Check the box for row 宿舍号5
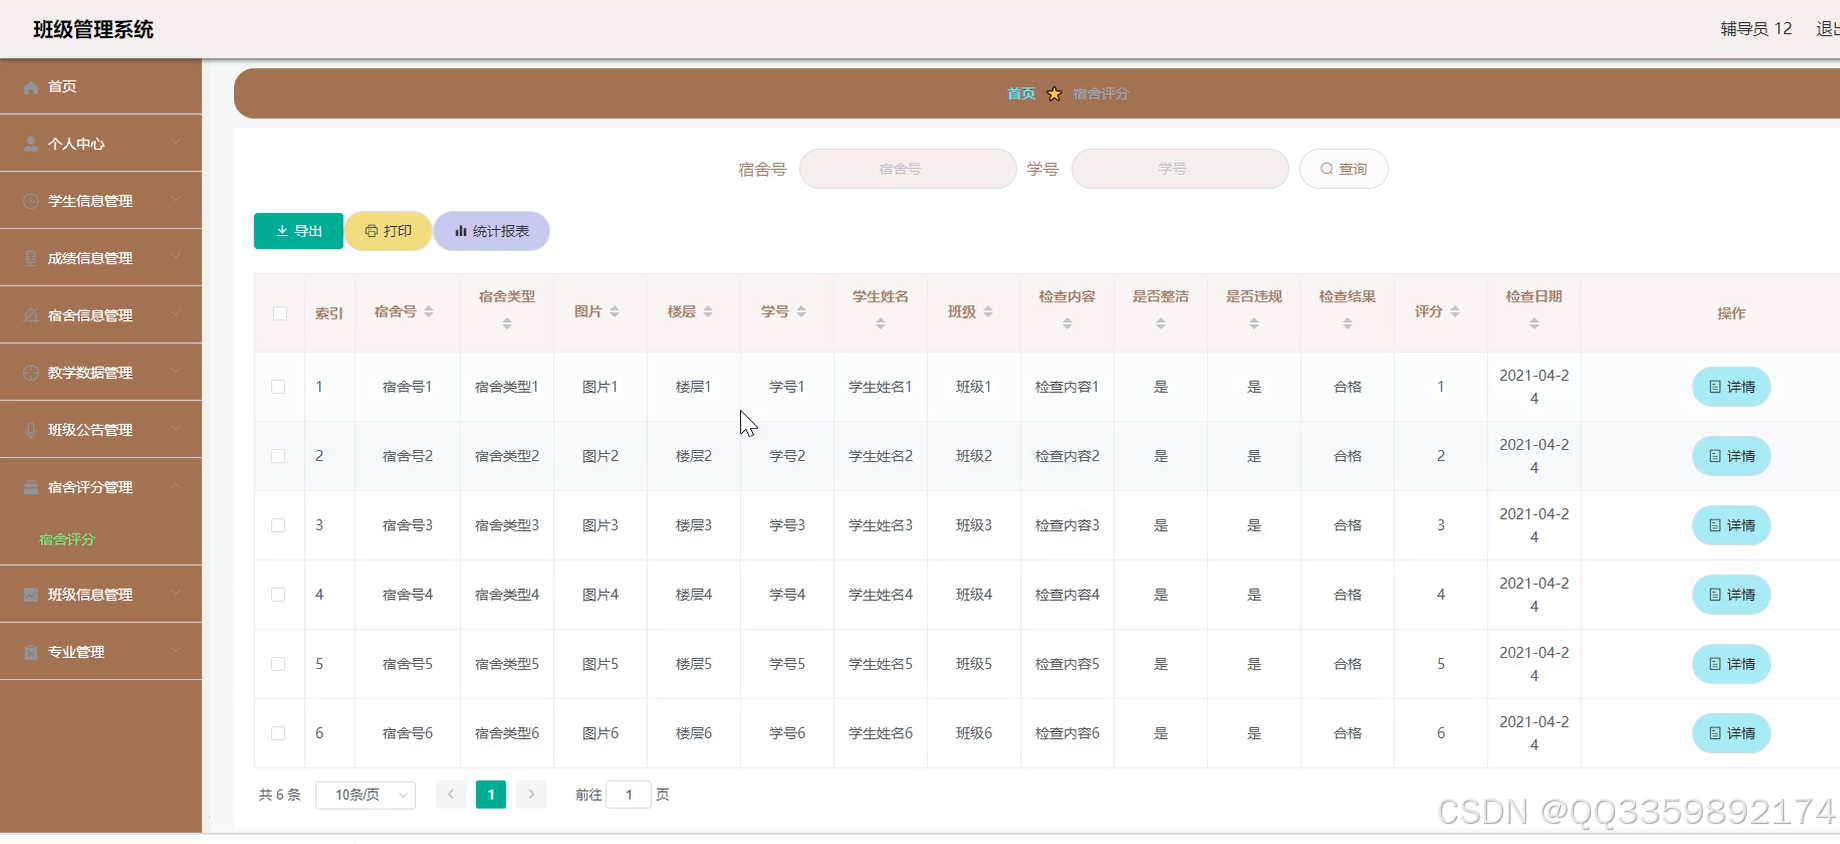This screenshot has height=844, width=1840. click(279, 664)
